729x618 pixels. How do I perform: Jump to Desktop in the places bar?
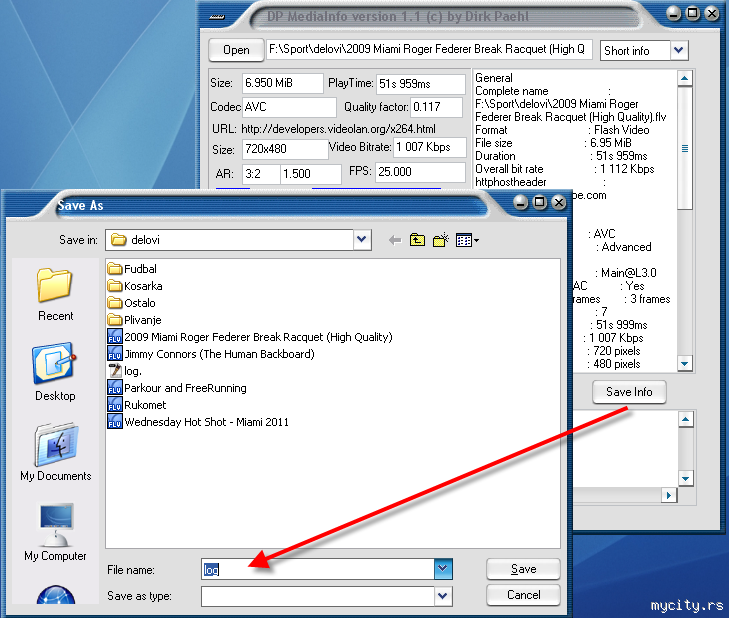pos(55,372)
